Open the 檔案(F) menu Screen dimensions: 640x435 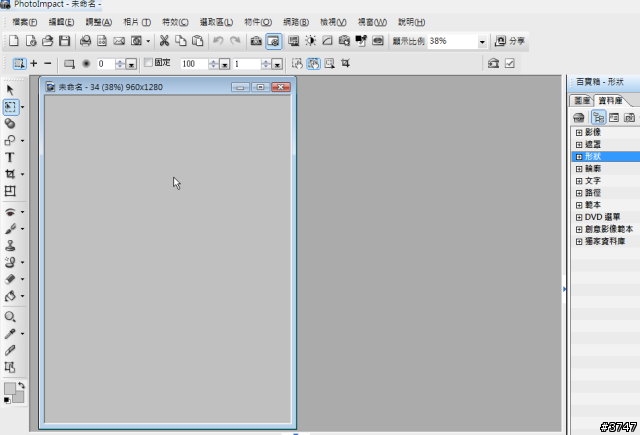(24, 22)
